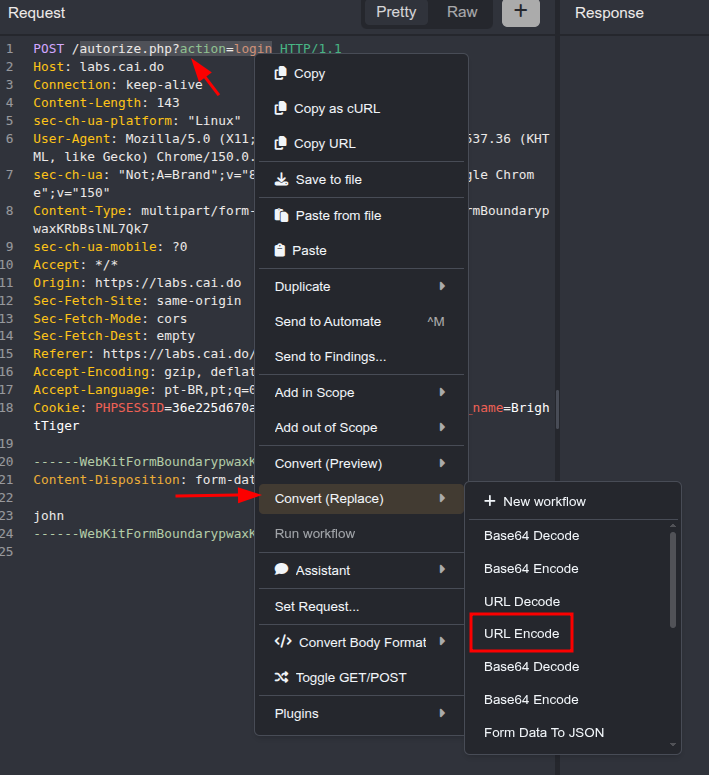The image size is (709, 775).
Task: Click the PHPSESSID cookie name
Action: (130, 408)
